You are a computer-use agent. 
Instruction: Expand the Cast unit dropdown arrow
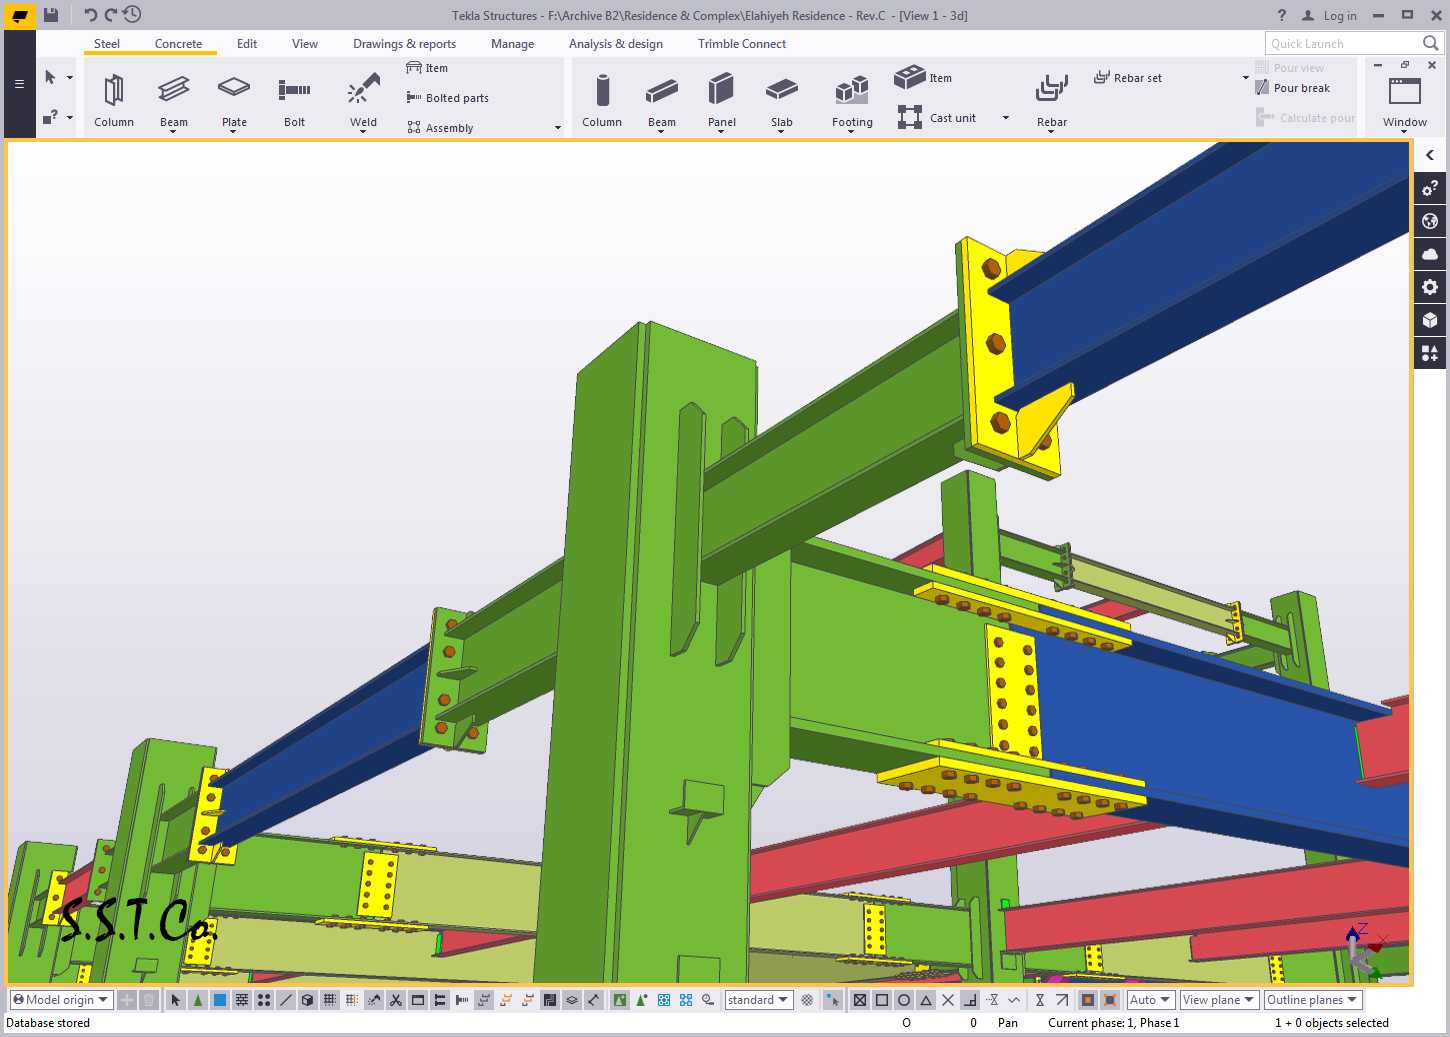[1005, 118]
